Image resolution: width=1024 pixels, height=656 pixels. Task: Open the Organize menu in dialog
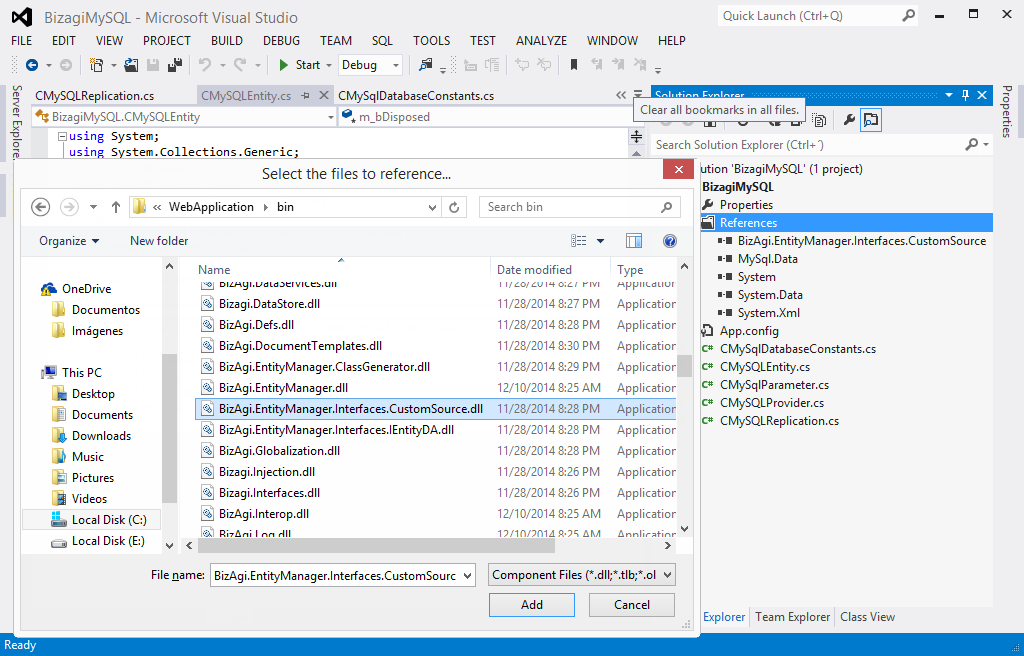coord(69,241)
